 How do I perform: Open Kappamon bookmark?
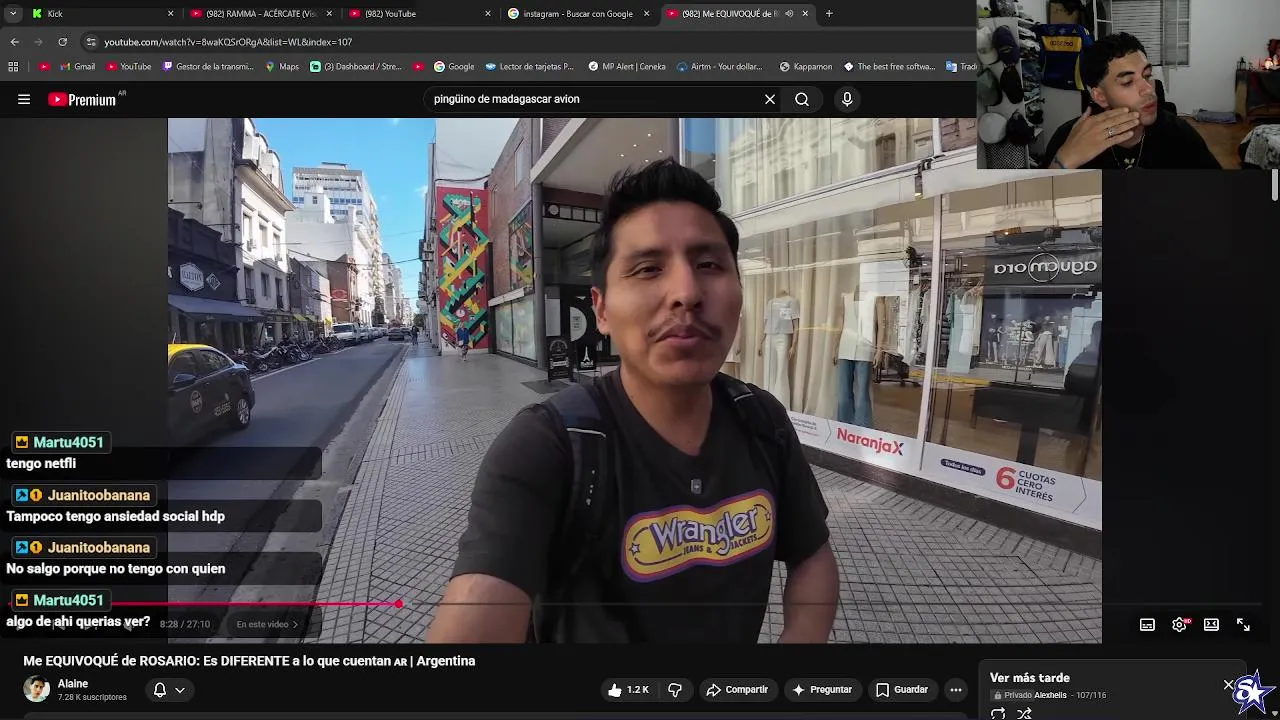coord(805,67)
